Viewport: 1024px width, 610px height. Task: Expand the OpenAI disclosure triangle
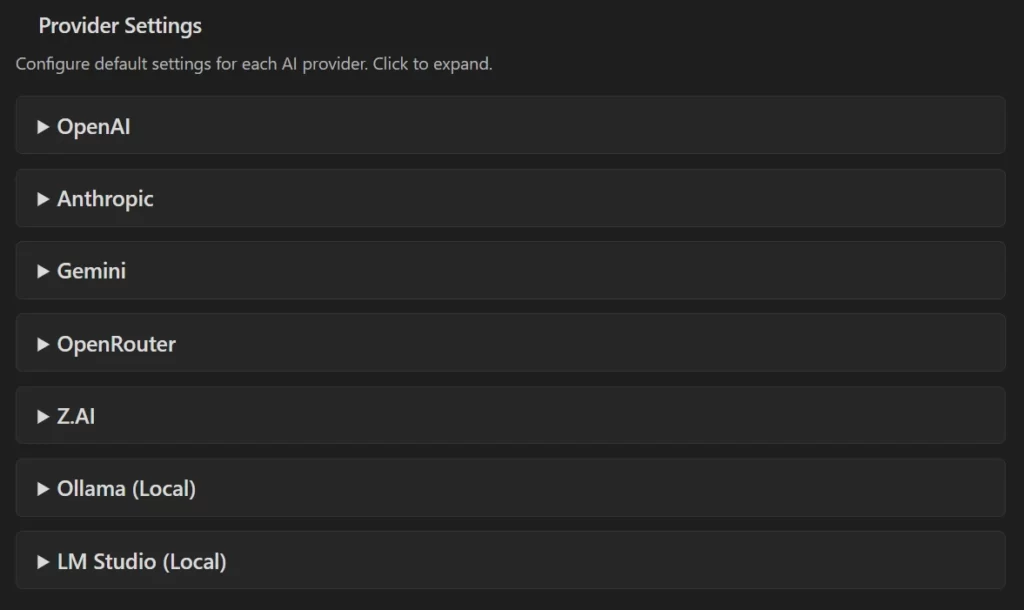coord(43,127)
